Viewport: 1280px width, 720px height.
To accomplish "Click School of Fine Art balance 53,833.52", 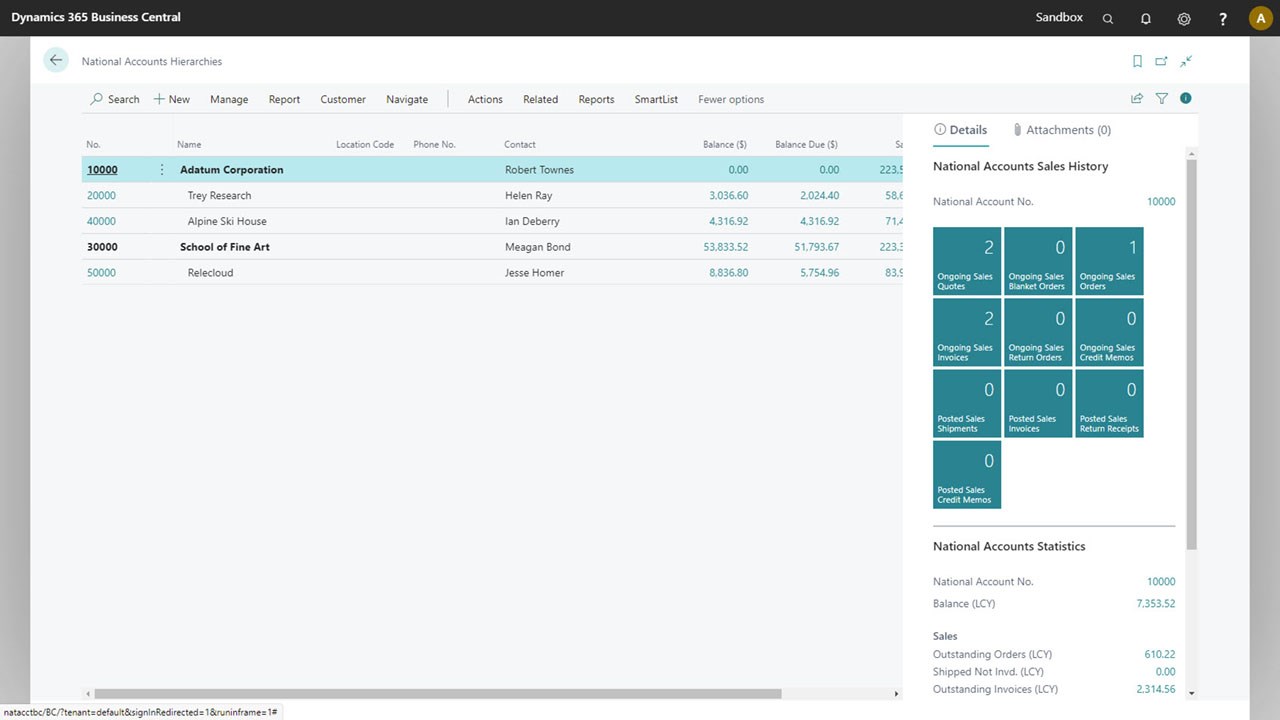I will (x=725, y=247).
